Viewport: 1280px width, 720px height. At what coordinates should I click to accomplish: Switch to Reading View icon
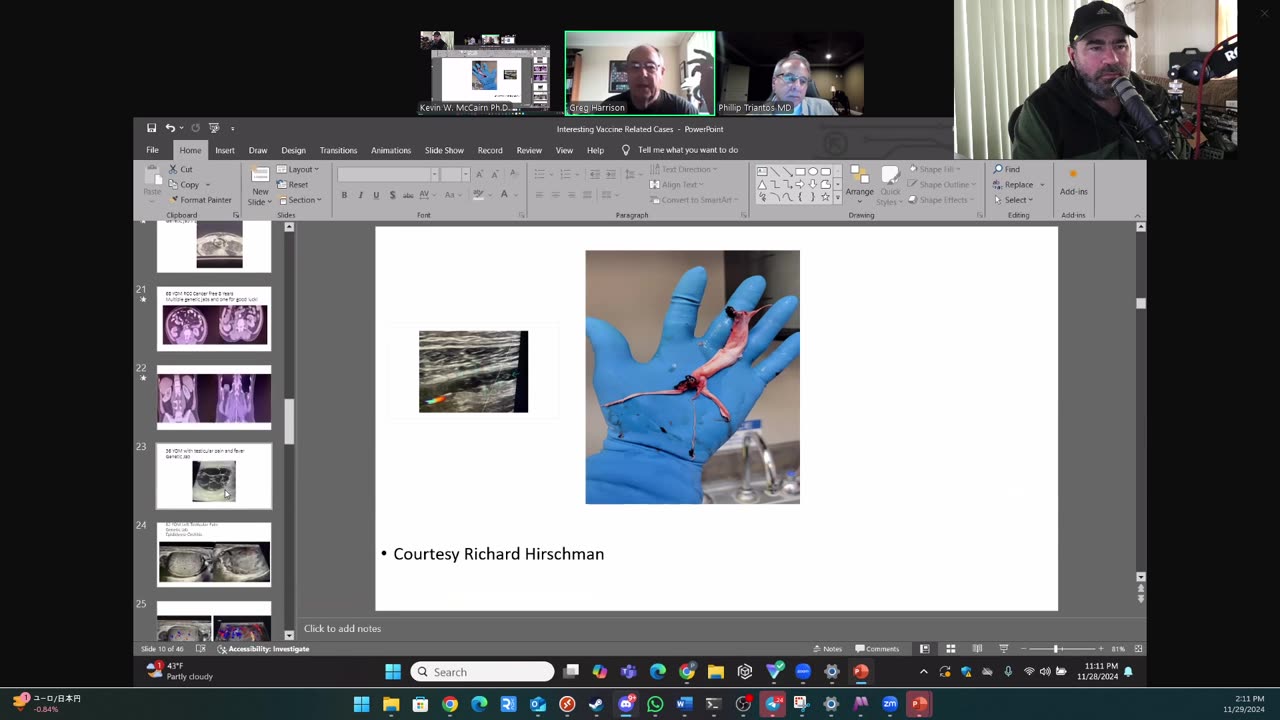click(x=977, y=649)
